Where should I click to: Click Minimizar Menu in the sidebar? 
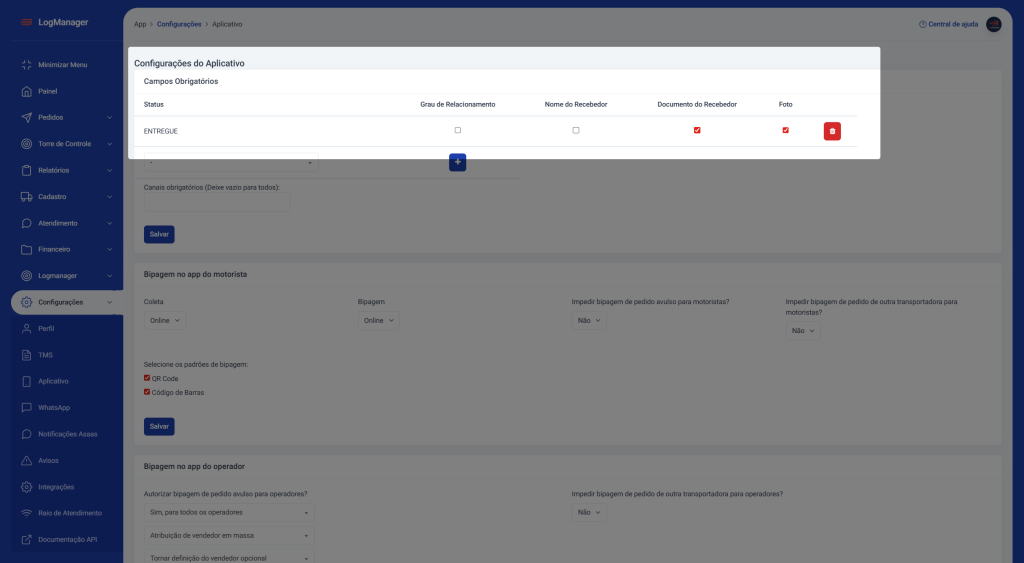pyautogui.click(x=62, y=65)
